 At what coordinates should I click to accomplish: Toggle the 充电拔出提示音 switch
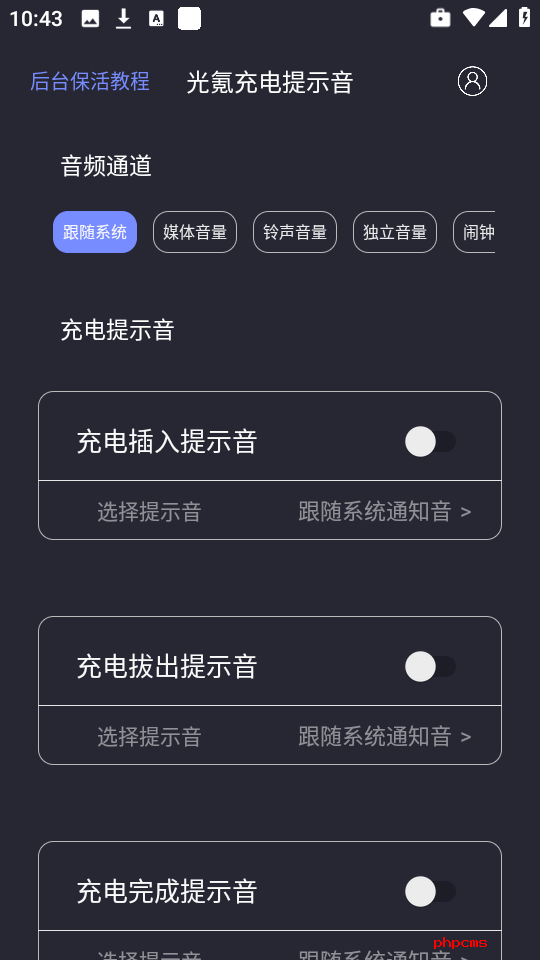pyautogui.click(x=430, y=666)
